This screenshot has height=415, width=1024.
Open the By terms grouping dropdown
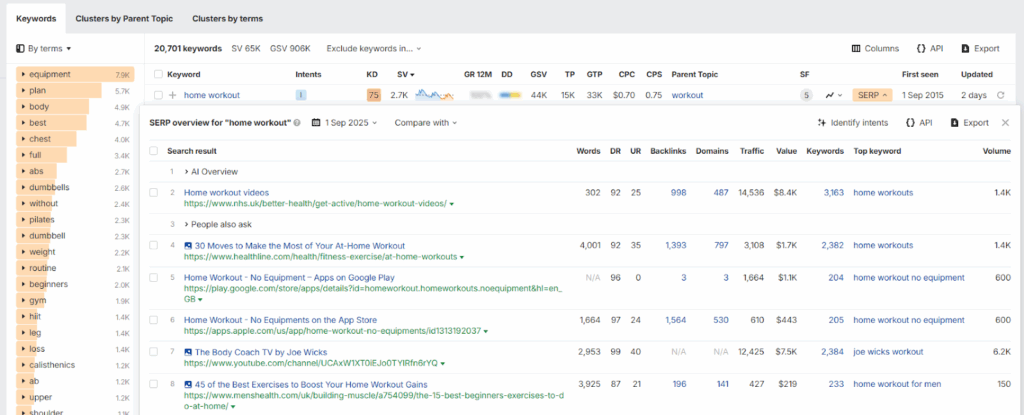43,48
